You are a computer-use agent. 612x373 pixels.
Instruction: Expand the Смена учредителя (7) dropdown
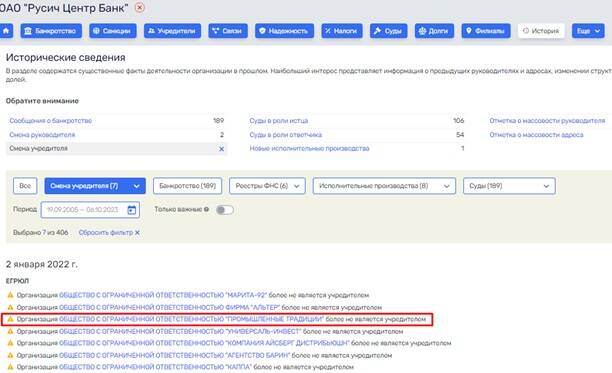95,186
